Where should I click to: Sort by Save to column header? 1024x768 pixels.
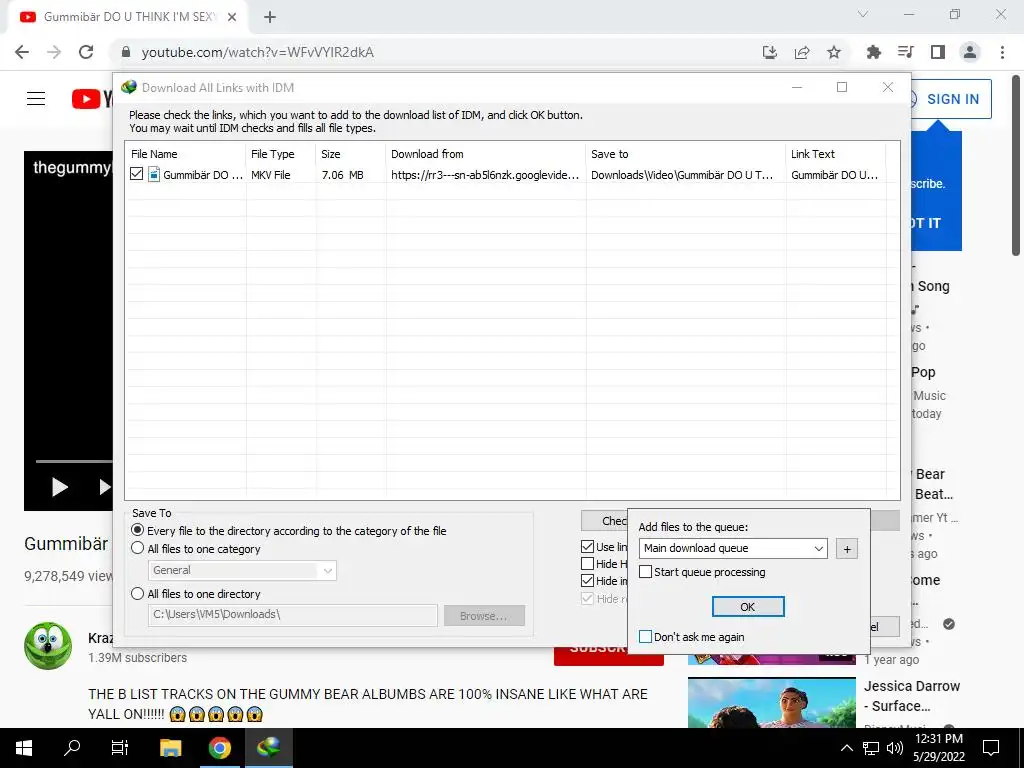click(x=686, y=154)
